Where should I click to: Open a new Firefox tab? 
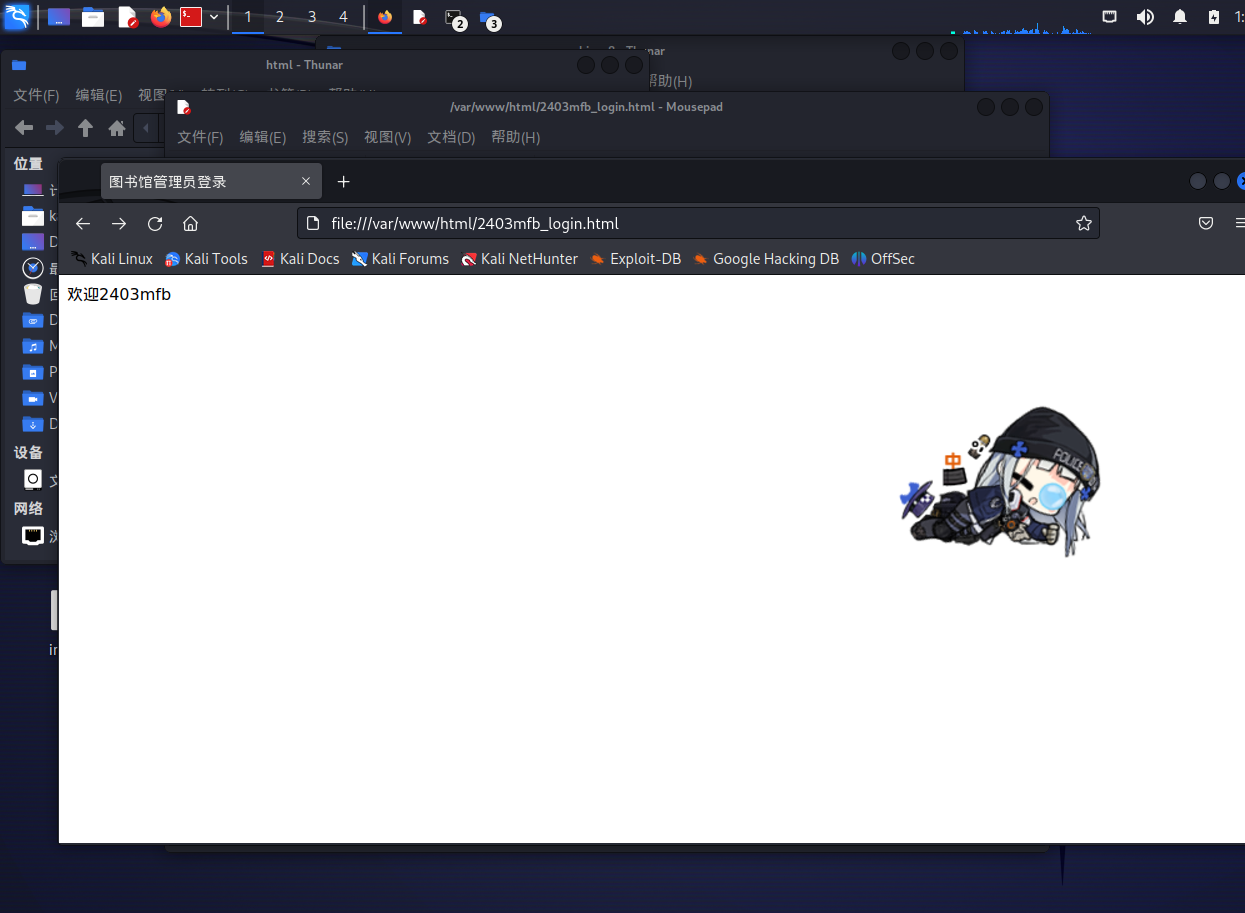[x=343, y=181]
